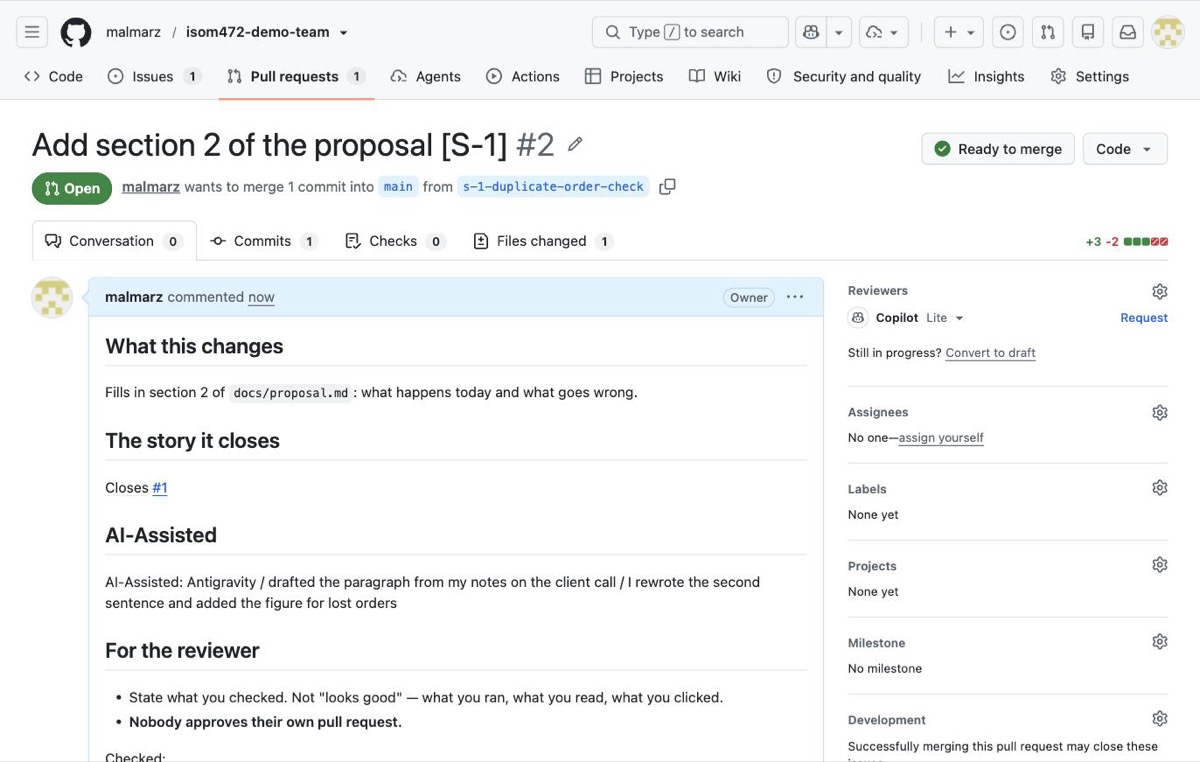Open the Projects sidebar gear settings
Viewport: 1200px width, 762px height.
click(x=1159, y=565)
